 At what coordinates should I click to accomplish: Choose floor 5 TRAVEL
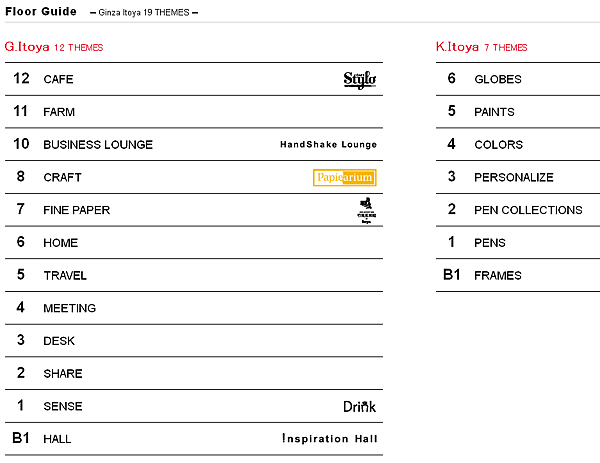(x=194, y=276)
